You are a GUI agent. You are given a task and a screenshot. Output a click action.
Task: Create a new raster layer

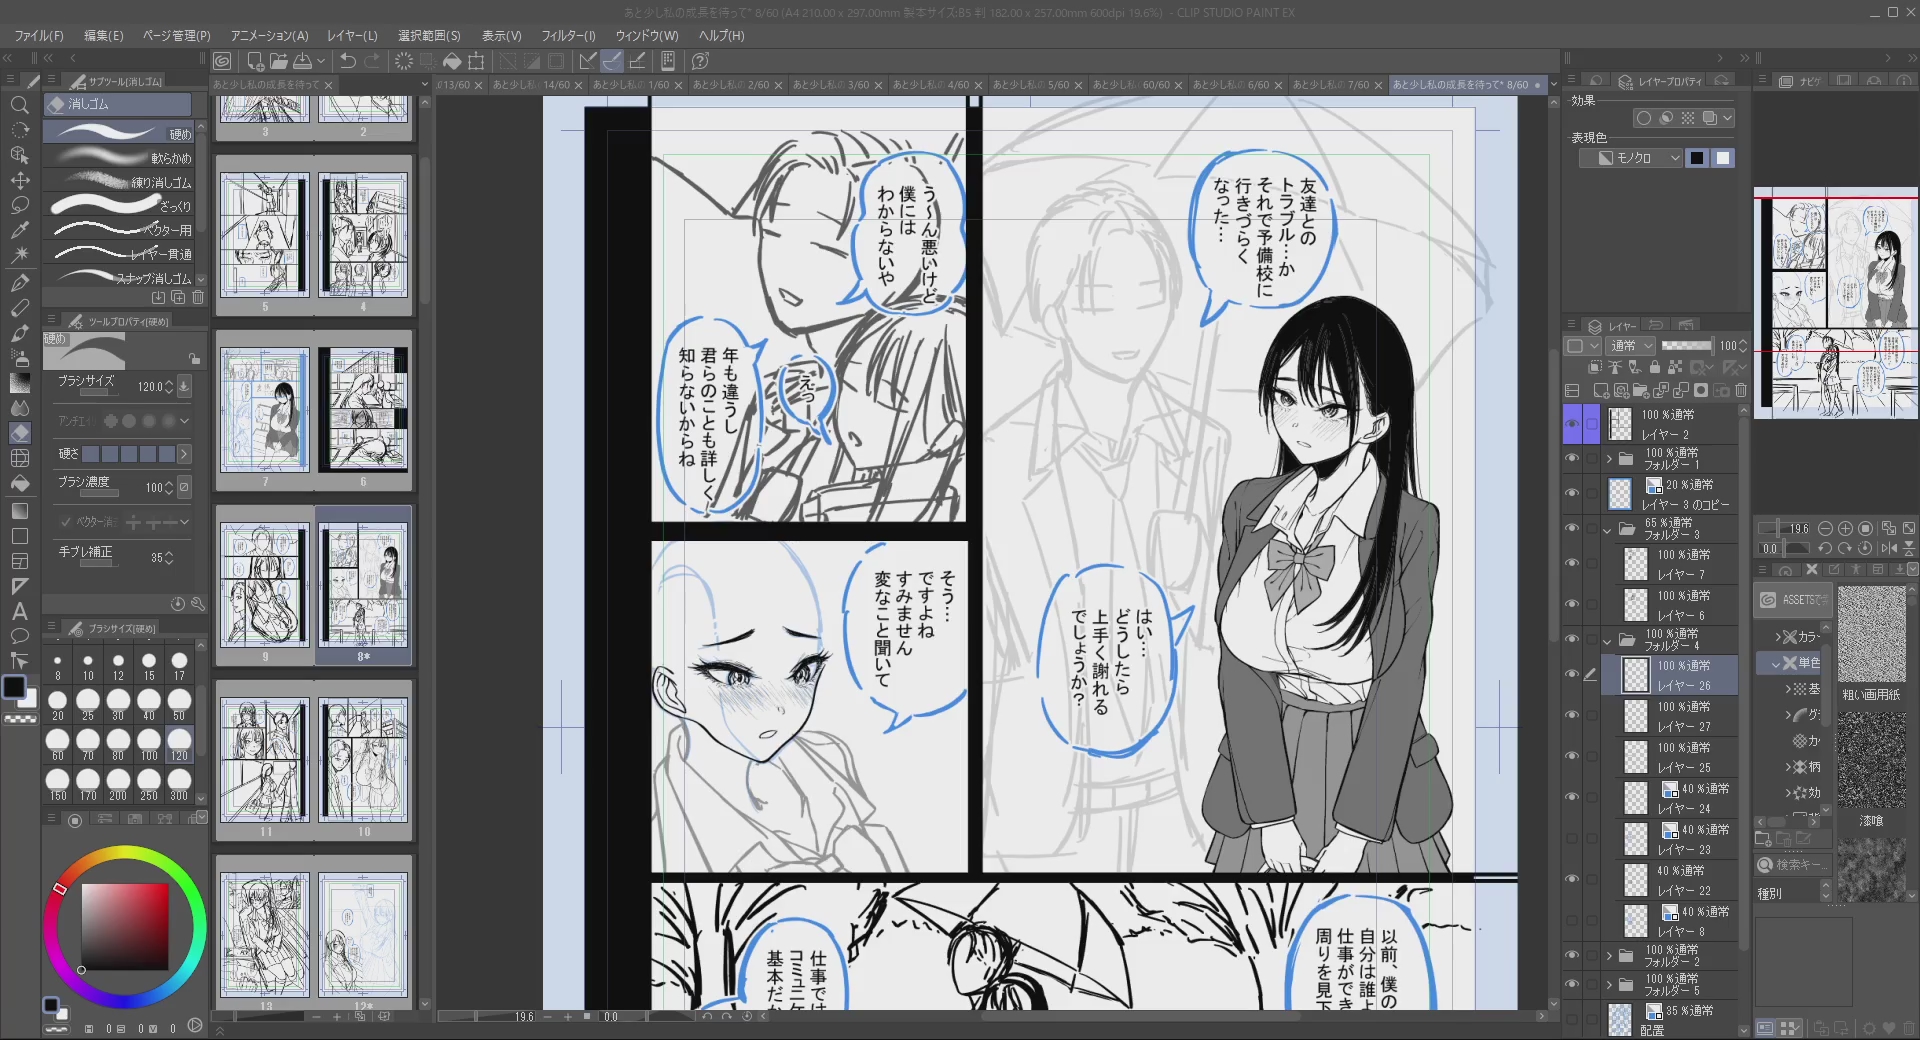1600,391
